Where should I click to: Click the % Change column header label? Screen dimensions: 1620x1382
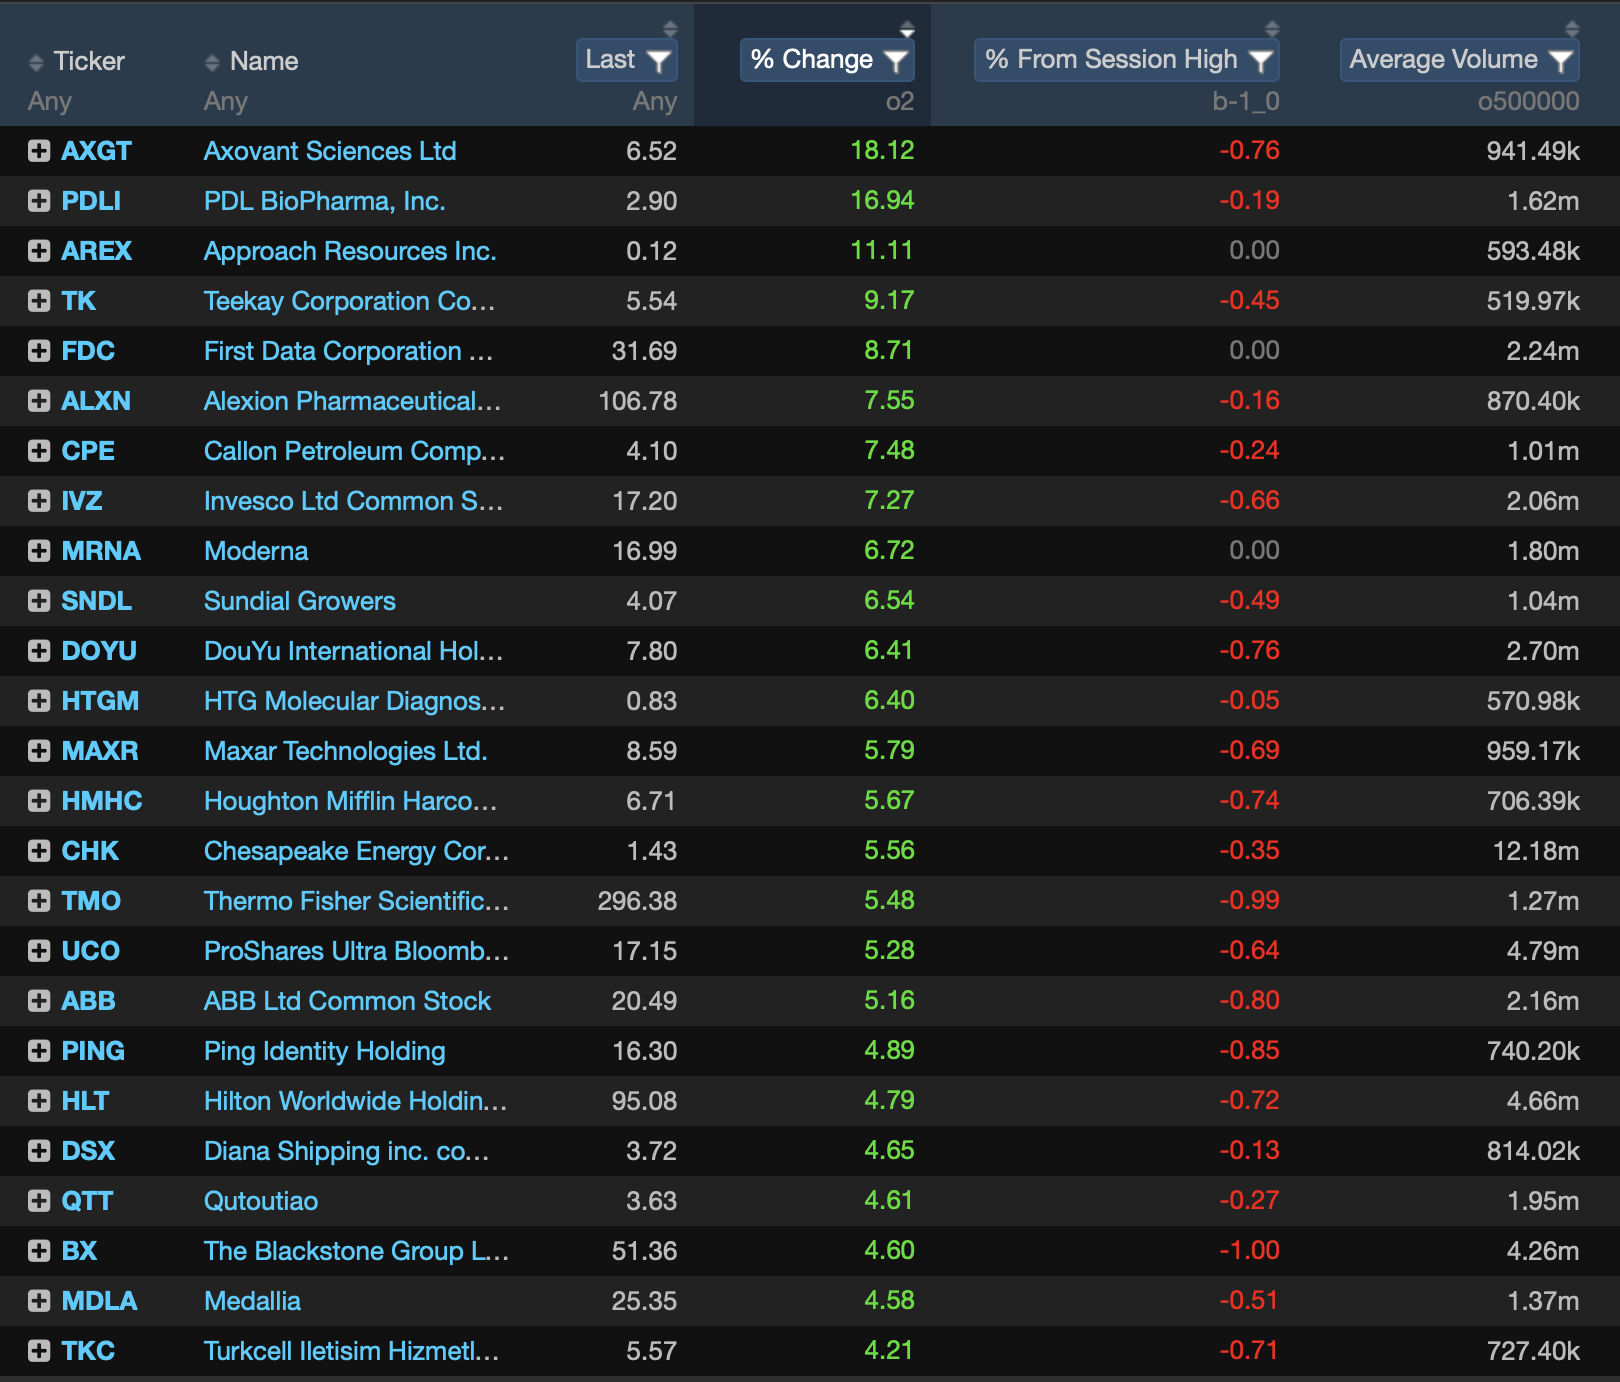pyautogui.click(x=812, y=60)
